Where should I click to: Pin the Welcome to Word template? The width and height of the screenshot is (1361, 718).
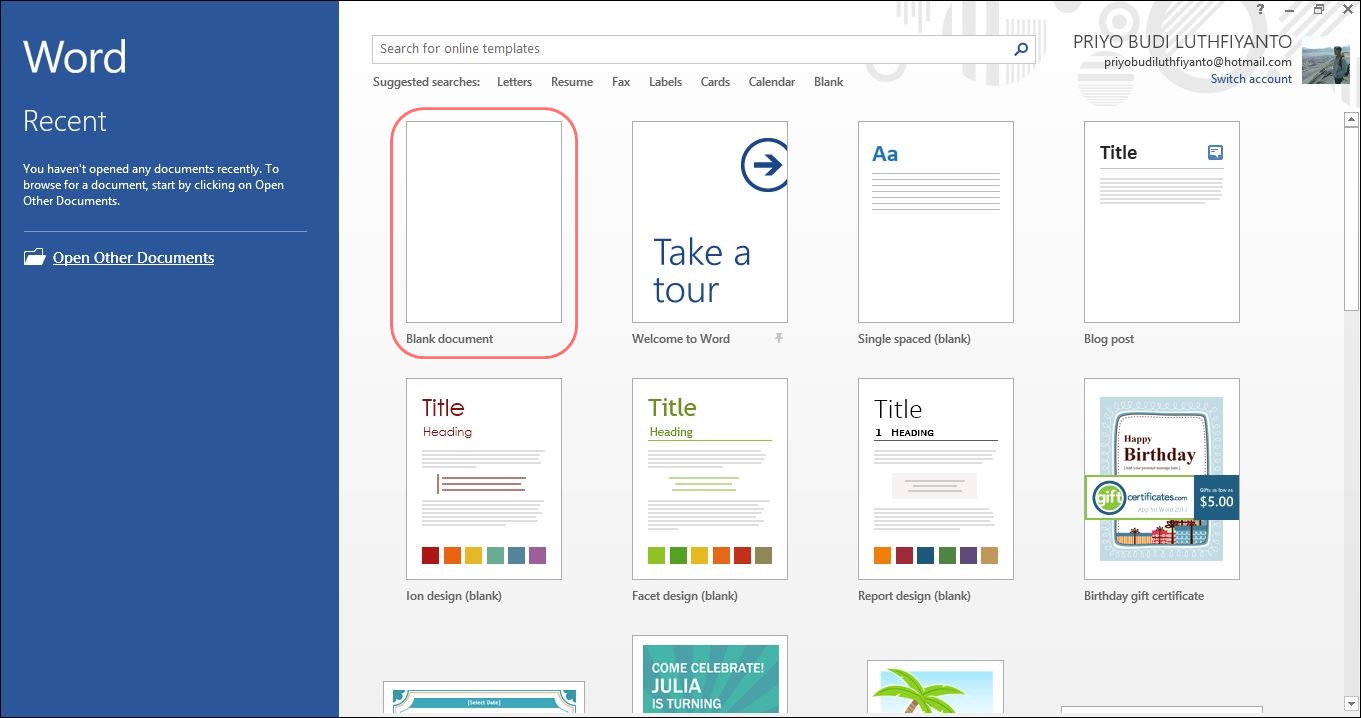[x=779, y=339]
